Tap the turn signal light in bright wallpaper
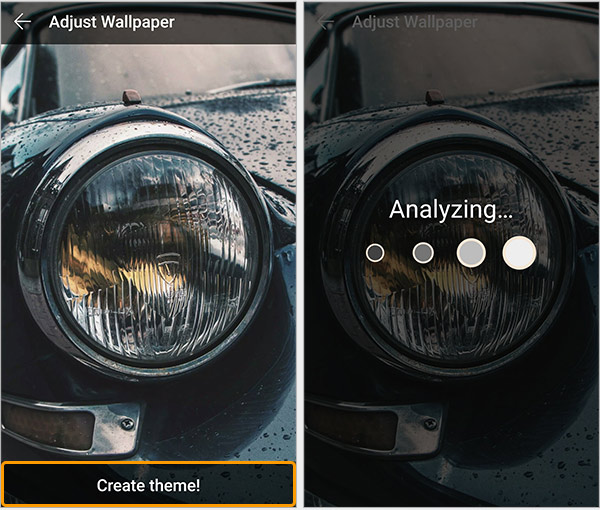The width and height of the screenshot is (600, 510). pos(48,425)
